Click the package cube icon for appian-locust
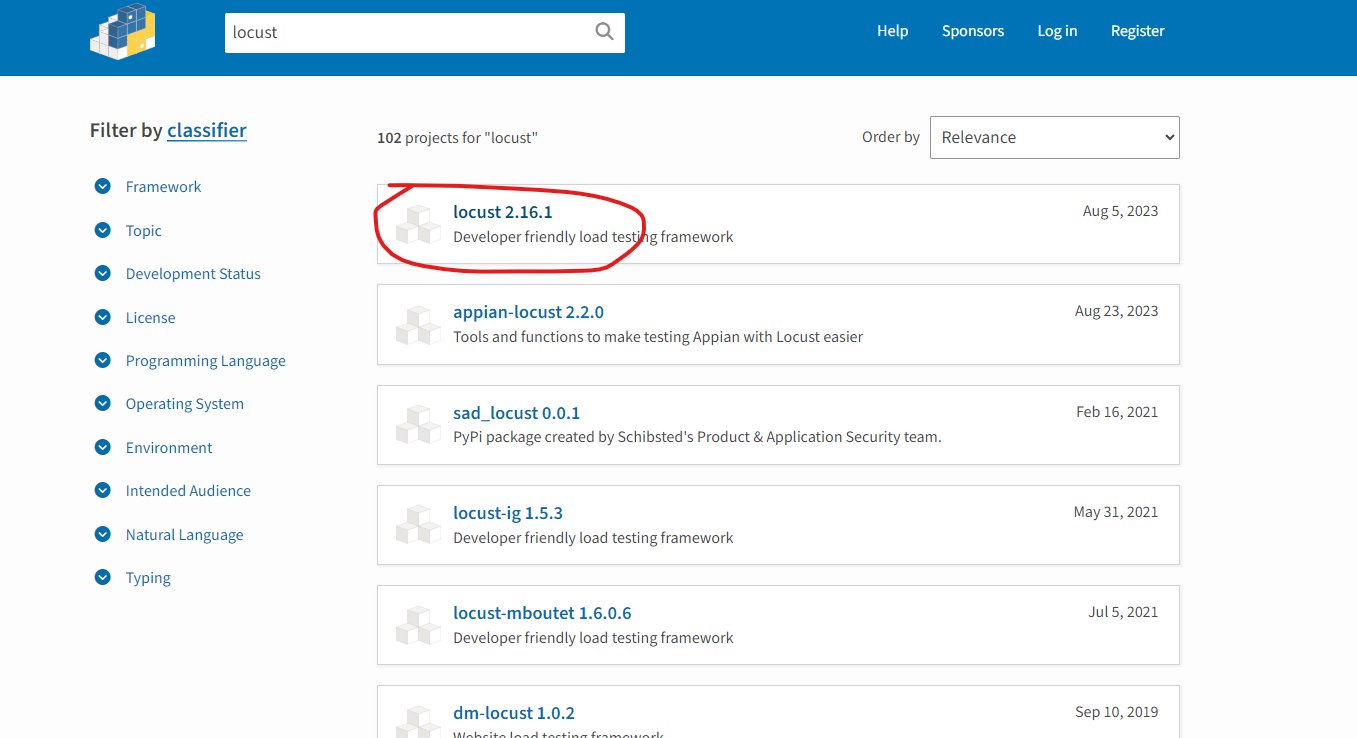 (418, 325)
